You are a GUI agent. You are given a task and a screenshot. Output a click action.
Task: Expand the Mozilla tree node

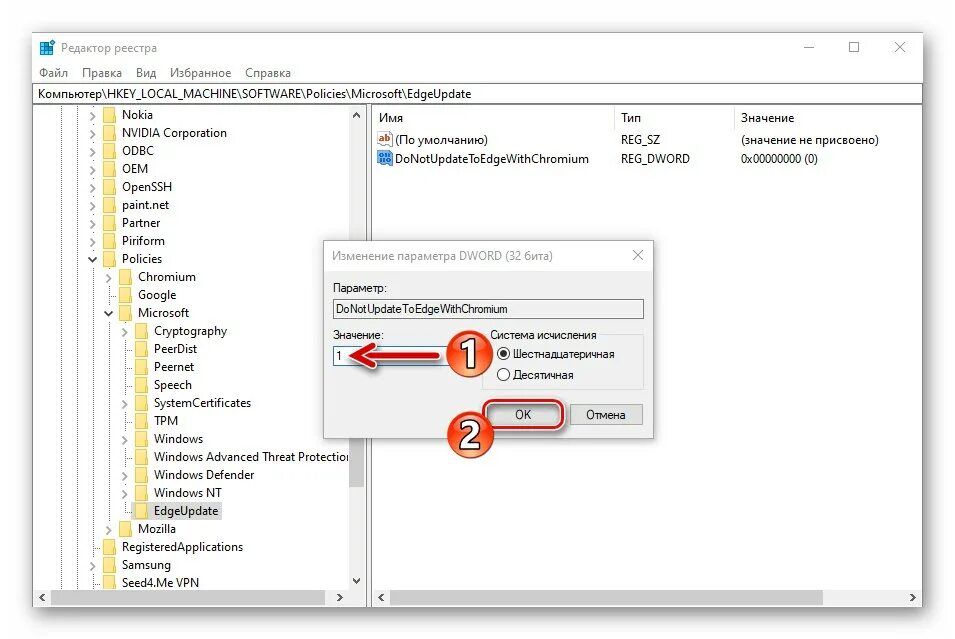(108, 529)
